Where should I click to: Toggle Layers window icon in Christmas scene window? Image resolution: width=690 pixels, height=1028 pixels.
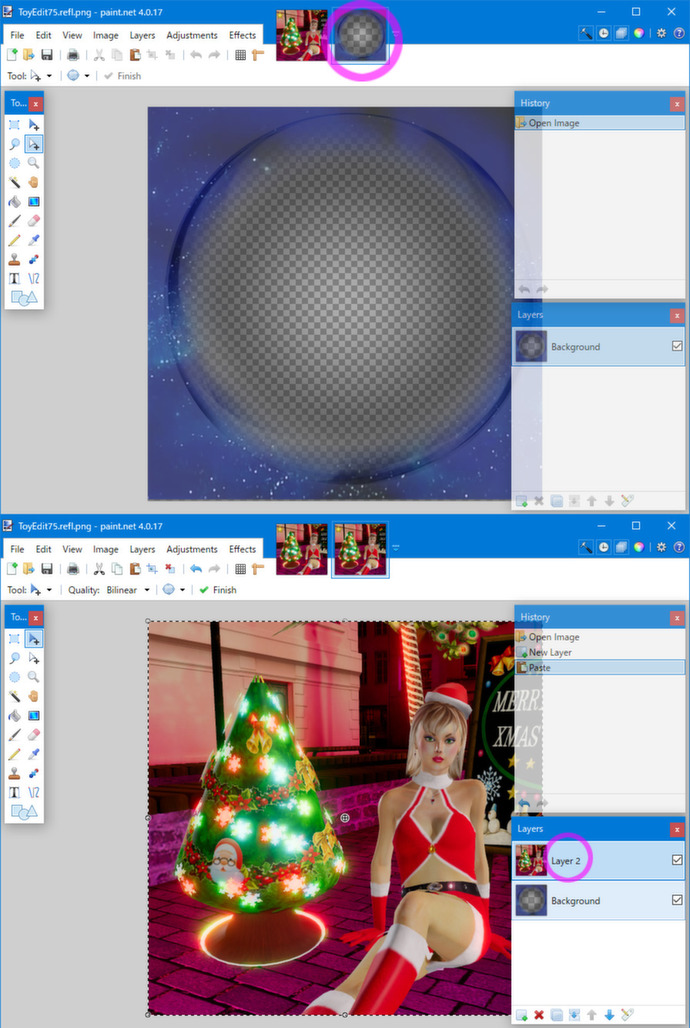[621, 547]
